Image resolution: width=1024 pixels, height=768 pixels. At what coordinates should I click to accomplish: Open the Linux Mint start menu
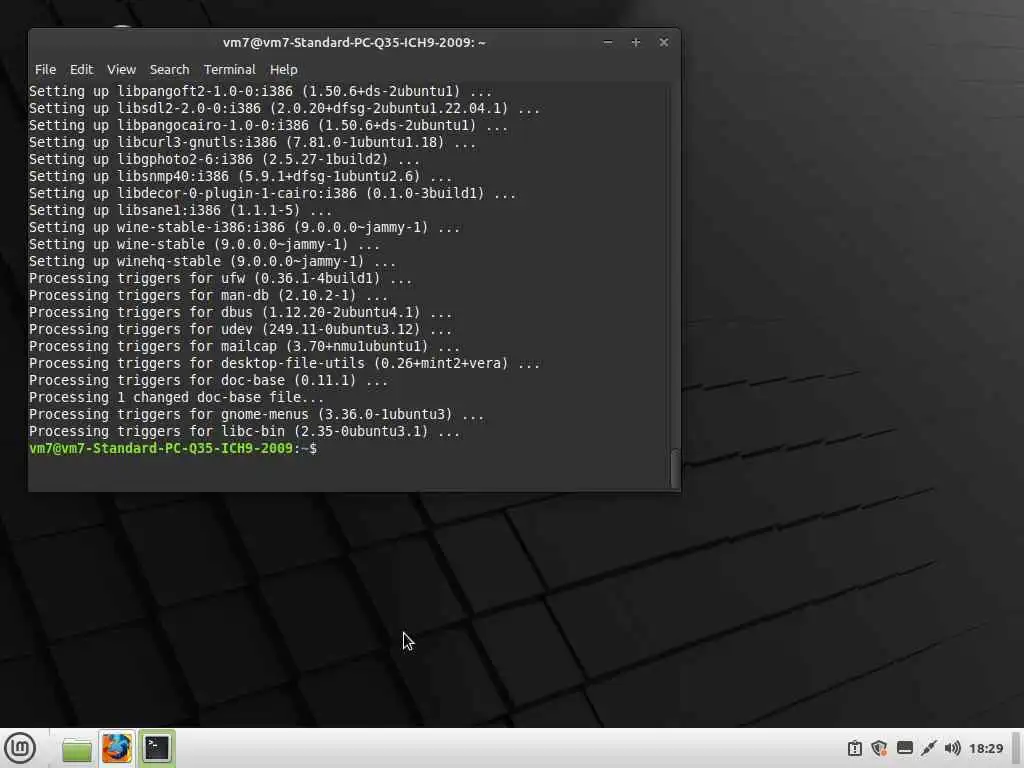pyautogui.click(x=20, y=748)
